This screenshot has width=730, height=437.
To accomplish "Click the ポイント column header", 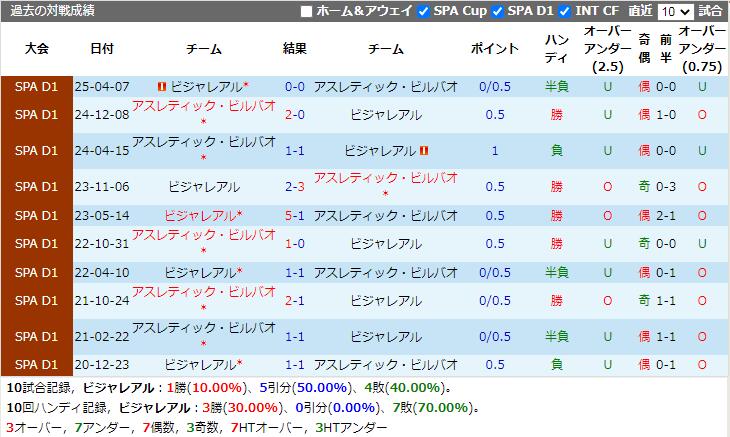I will tap(494, 48).
